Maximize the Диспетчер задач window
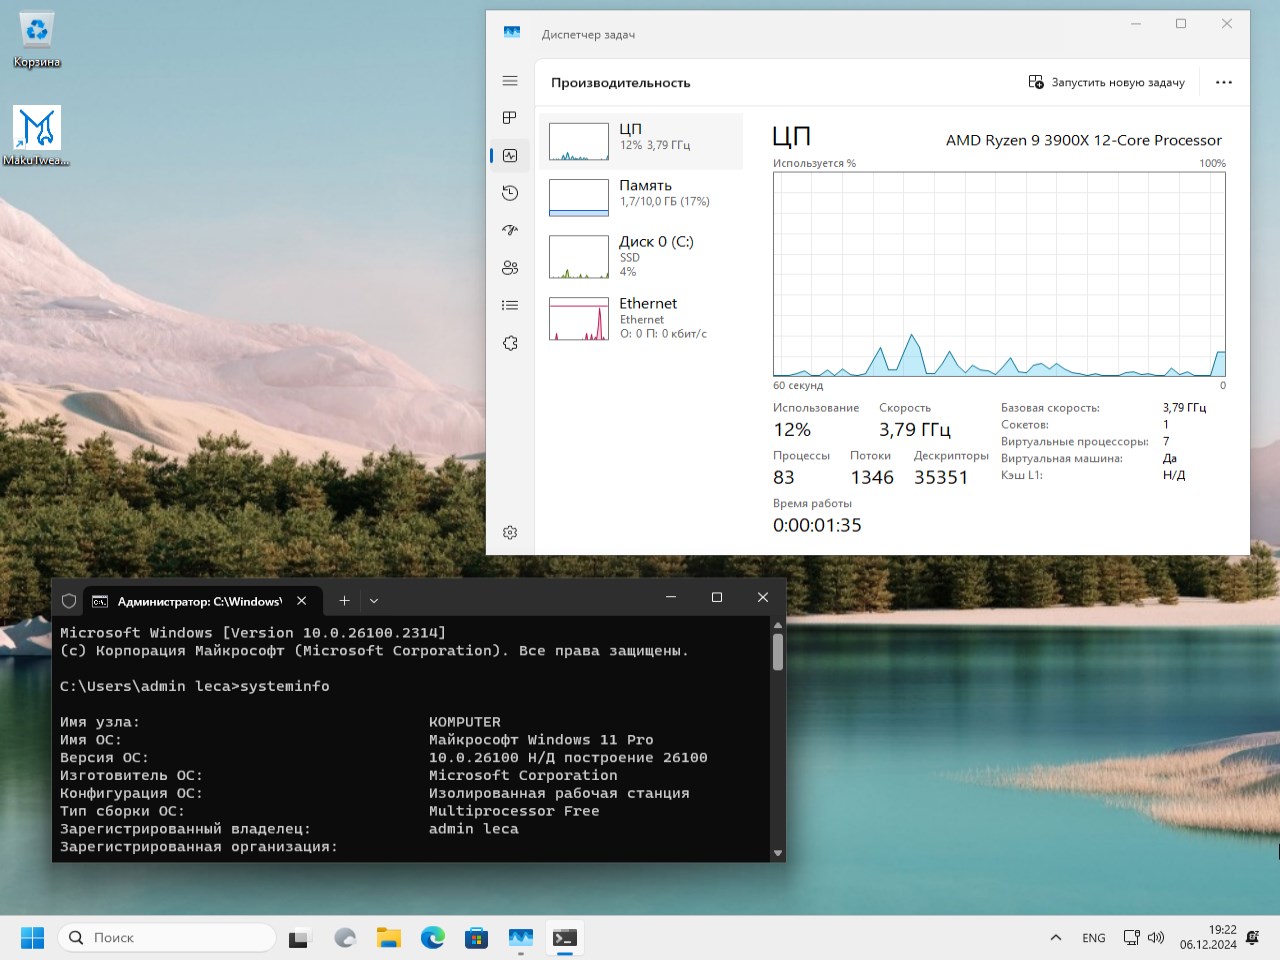 (1181, 24)
